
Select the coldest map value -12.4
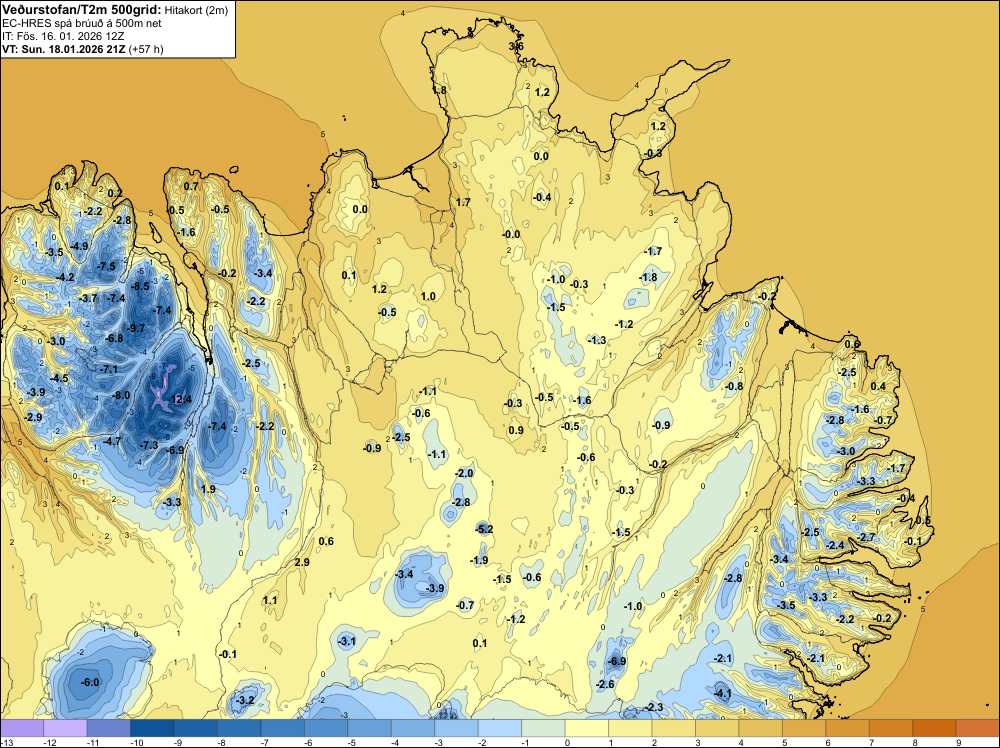pyautogui.click(x=179, y=399)
